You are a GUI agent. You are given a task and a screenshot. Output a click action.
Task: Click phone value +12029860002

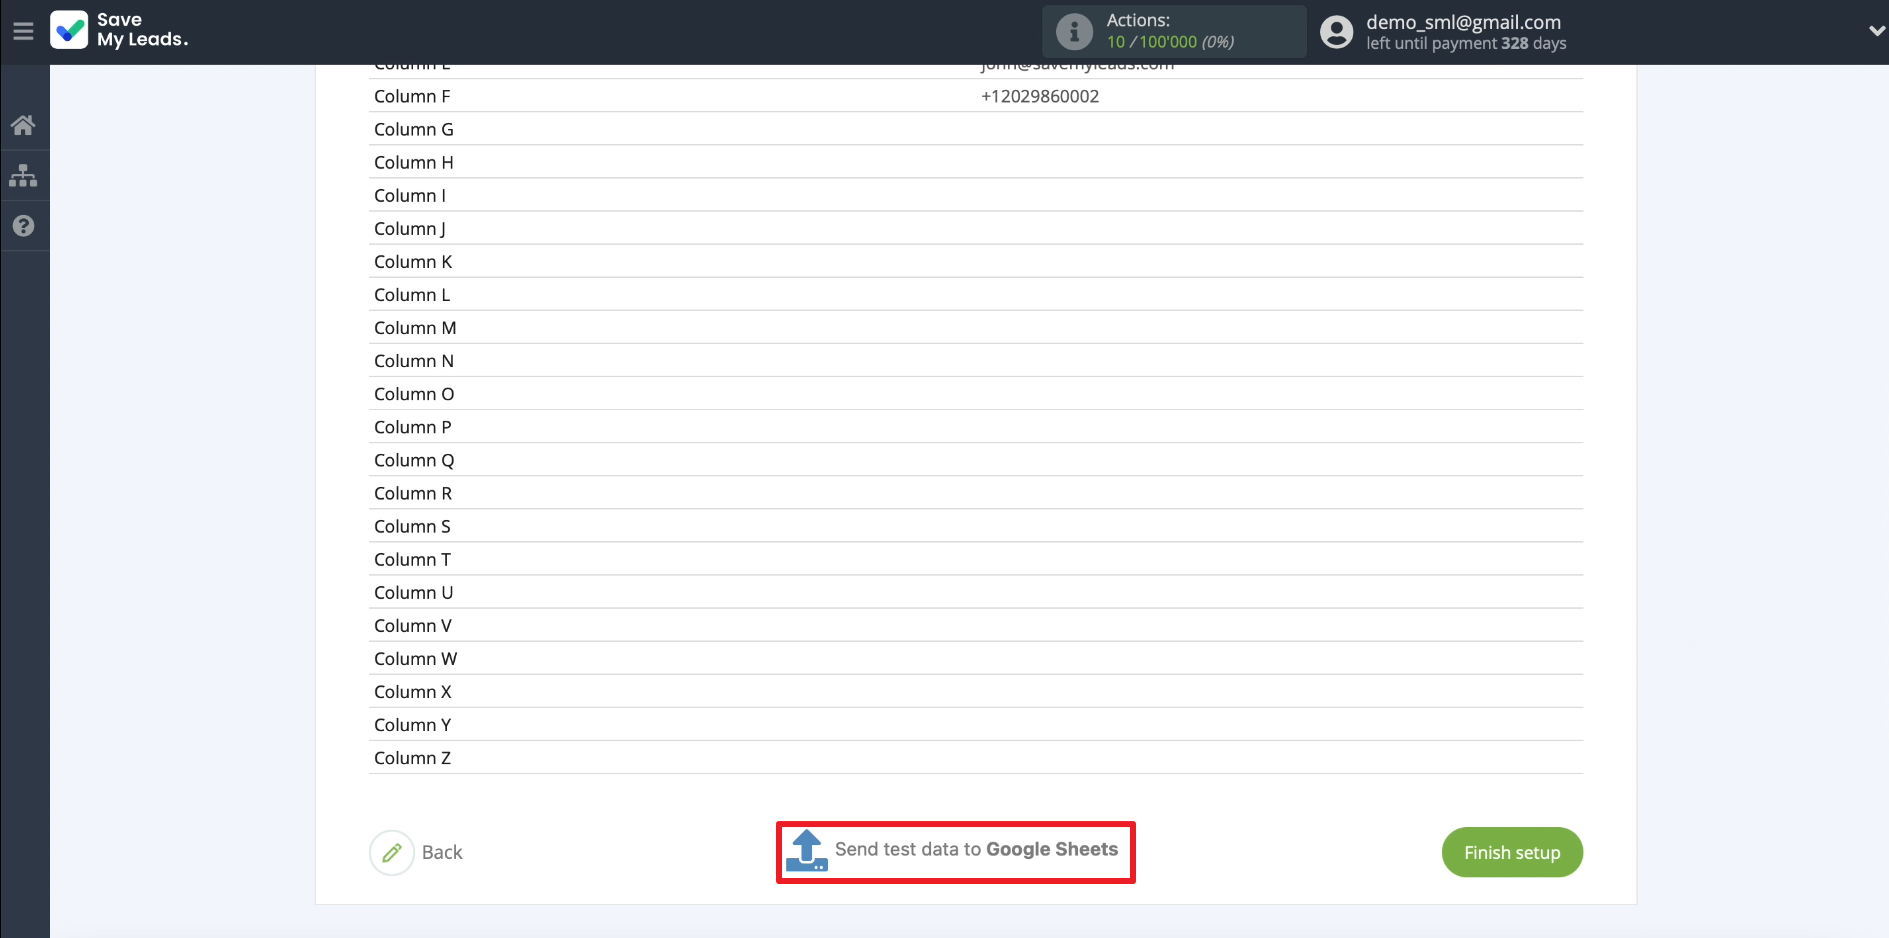click(x=1040, y=96)
